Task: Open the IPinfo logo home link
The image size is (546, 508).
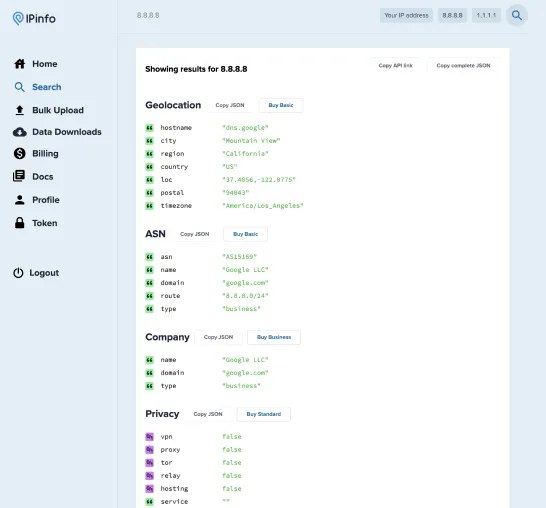Action: [34, 18]
